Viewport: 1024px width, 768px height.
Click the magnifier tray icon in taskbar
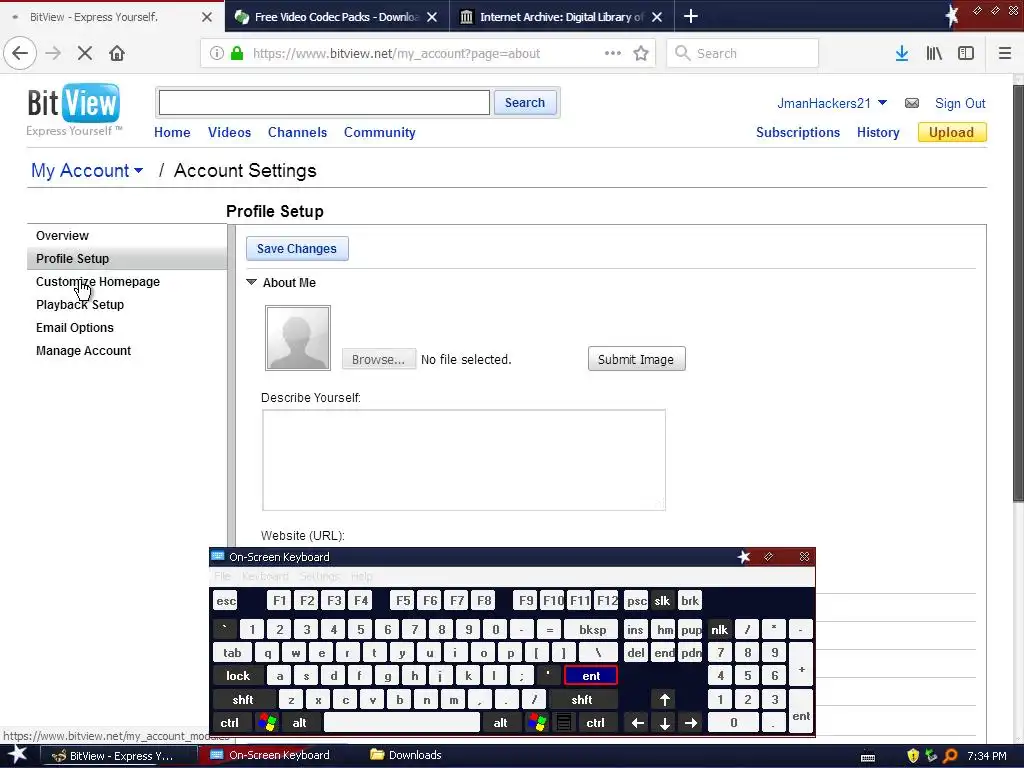(950, 756)
